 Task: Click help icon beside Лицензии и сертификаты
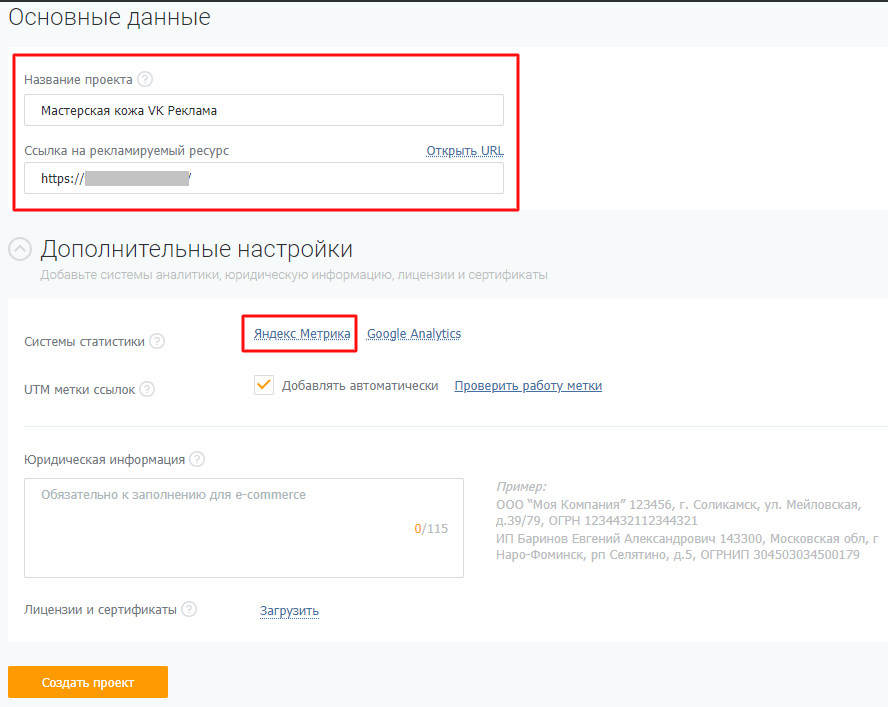[189, 609]
